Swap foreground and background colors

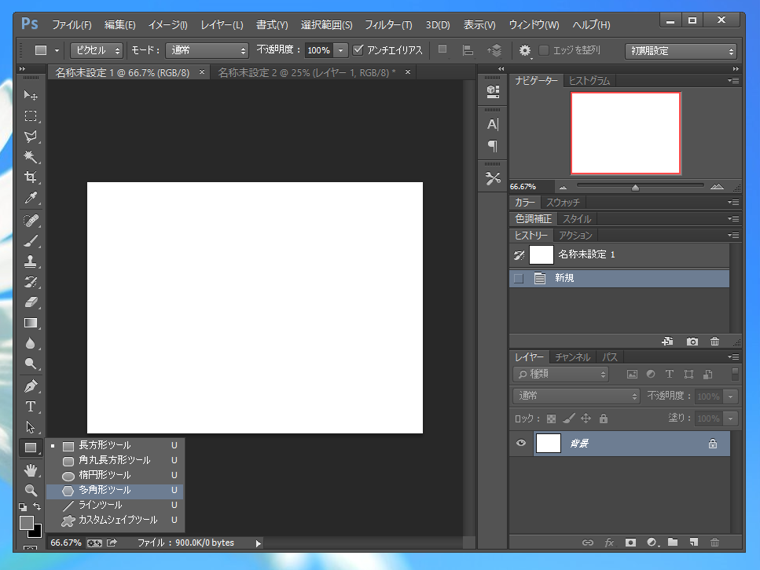[x=37, y=507]
